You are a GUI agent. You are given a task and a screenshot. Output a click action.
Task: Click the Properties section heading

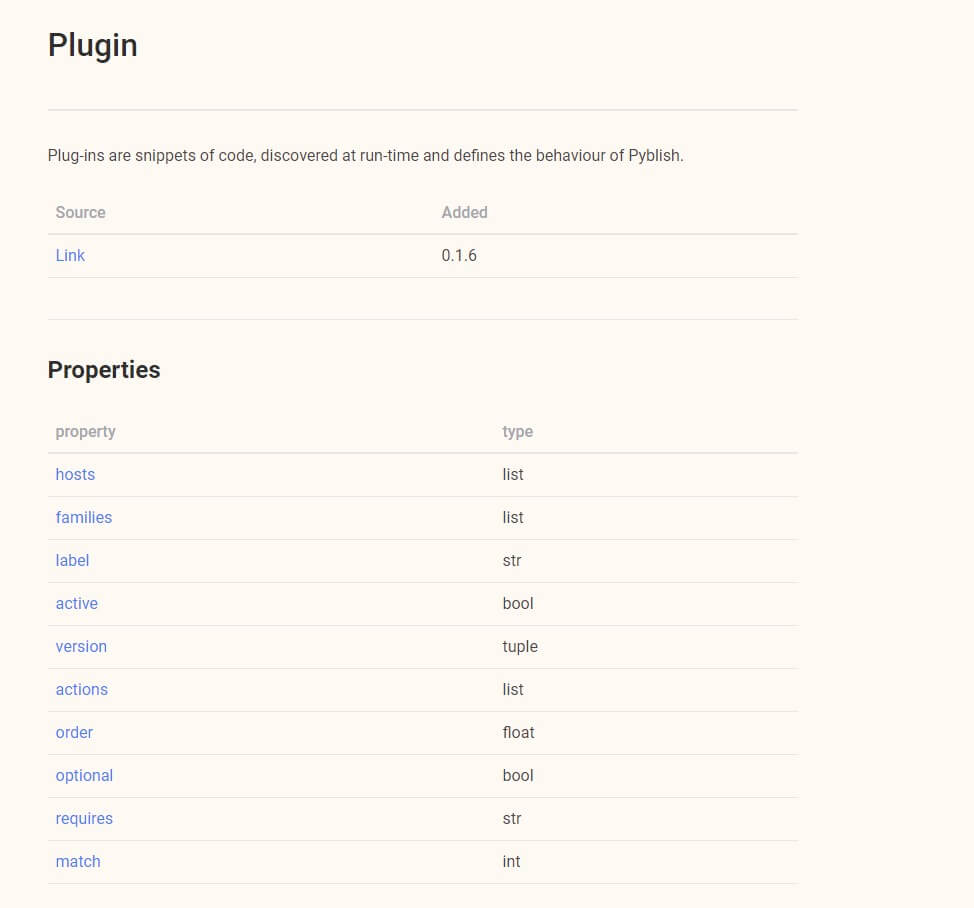point(104,370)
